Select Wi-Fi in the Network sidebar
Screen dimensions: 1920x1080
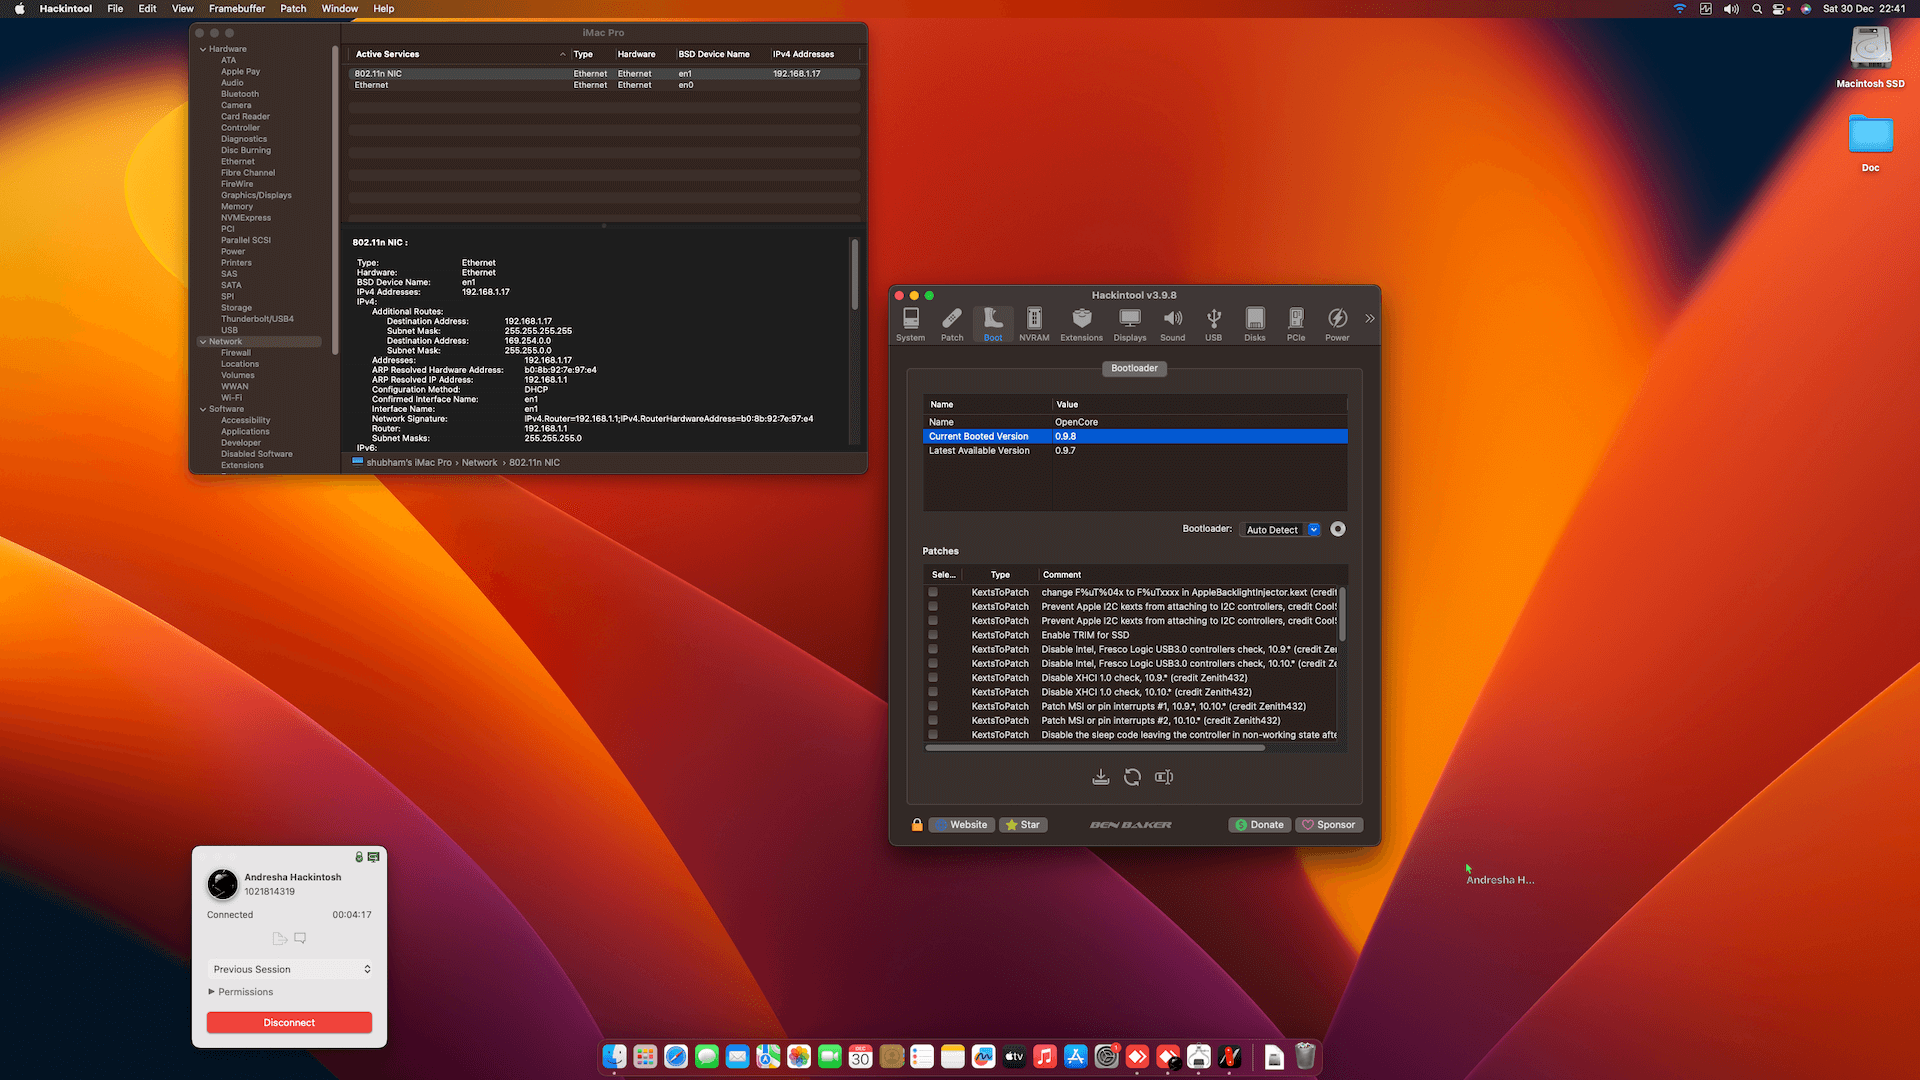tap(231, 398)
